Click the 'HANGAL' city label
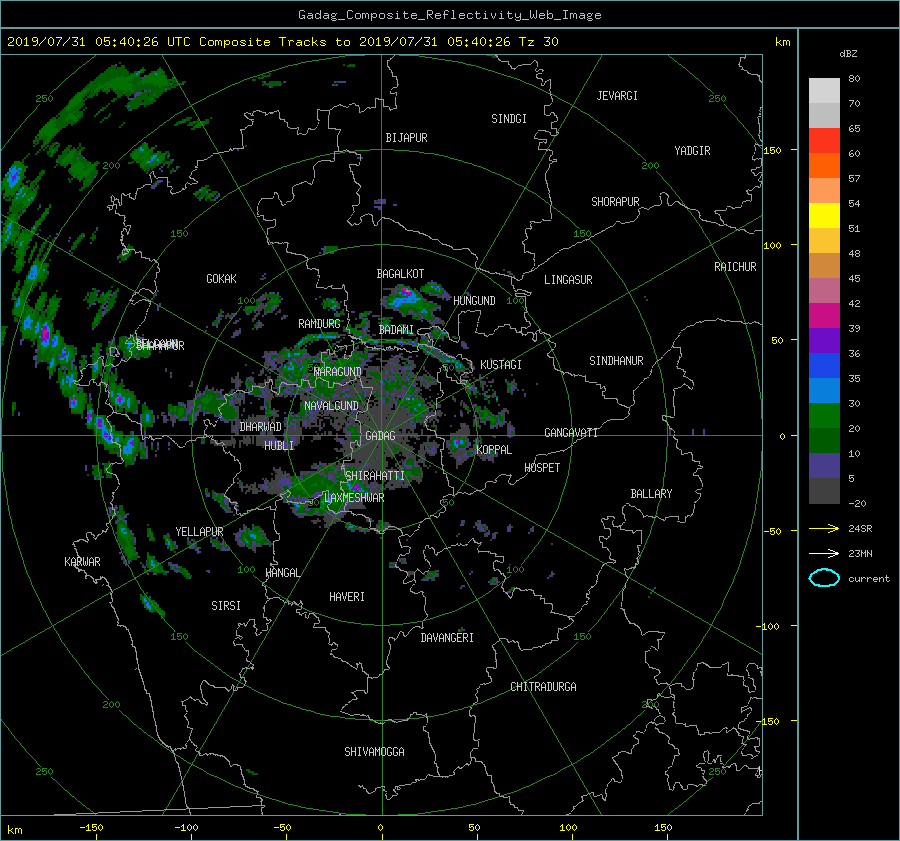 coord(283,573)
